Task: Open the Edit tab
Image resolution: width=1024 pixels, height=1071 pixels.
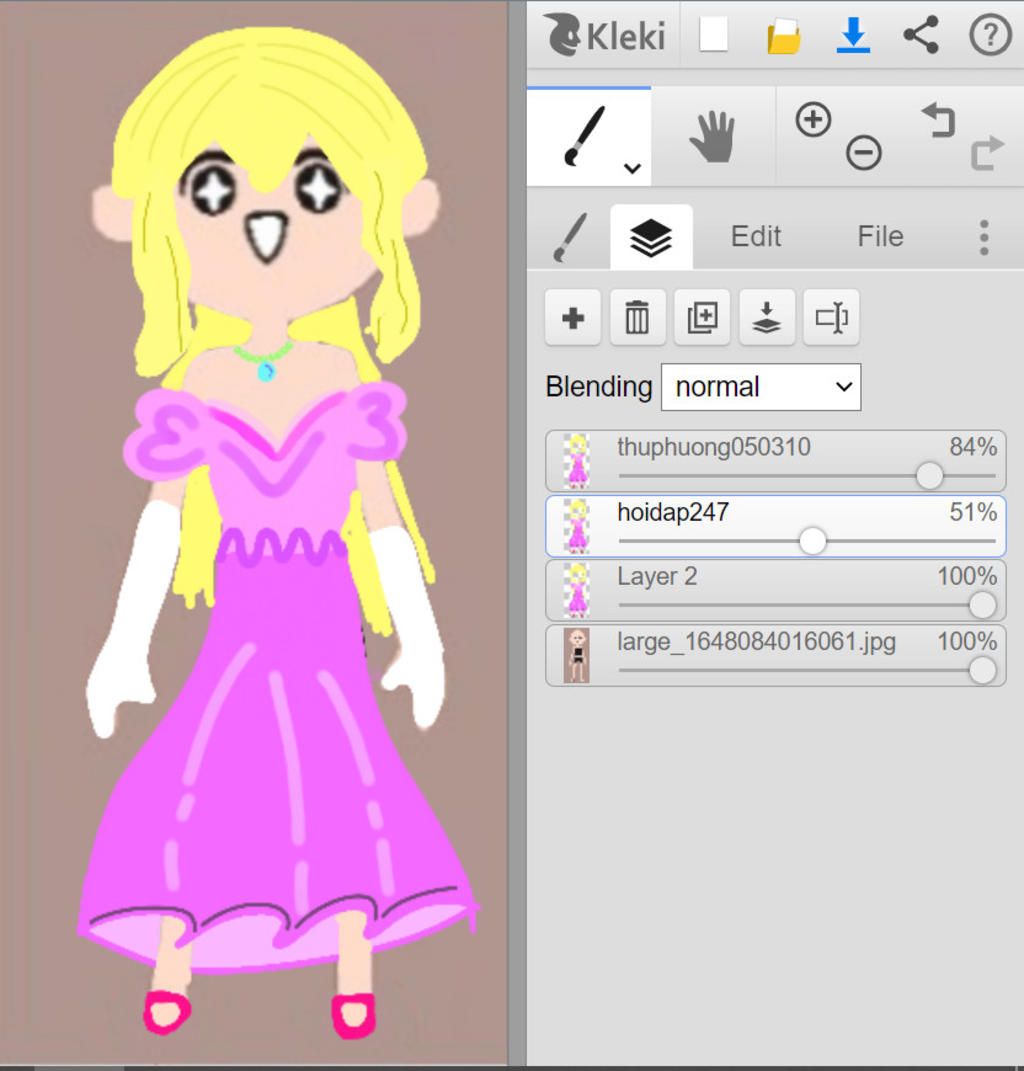Action: [x=756, y=237]
